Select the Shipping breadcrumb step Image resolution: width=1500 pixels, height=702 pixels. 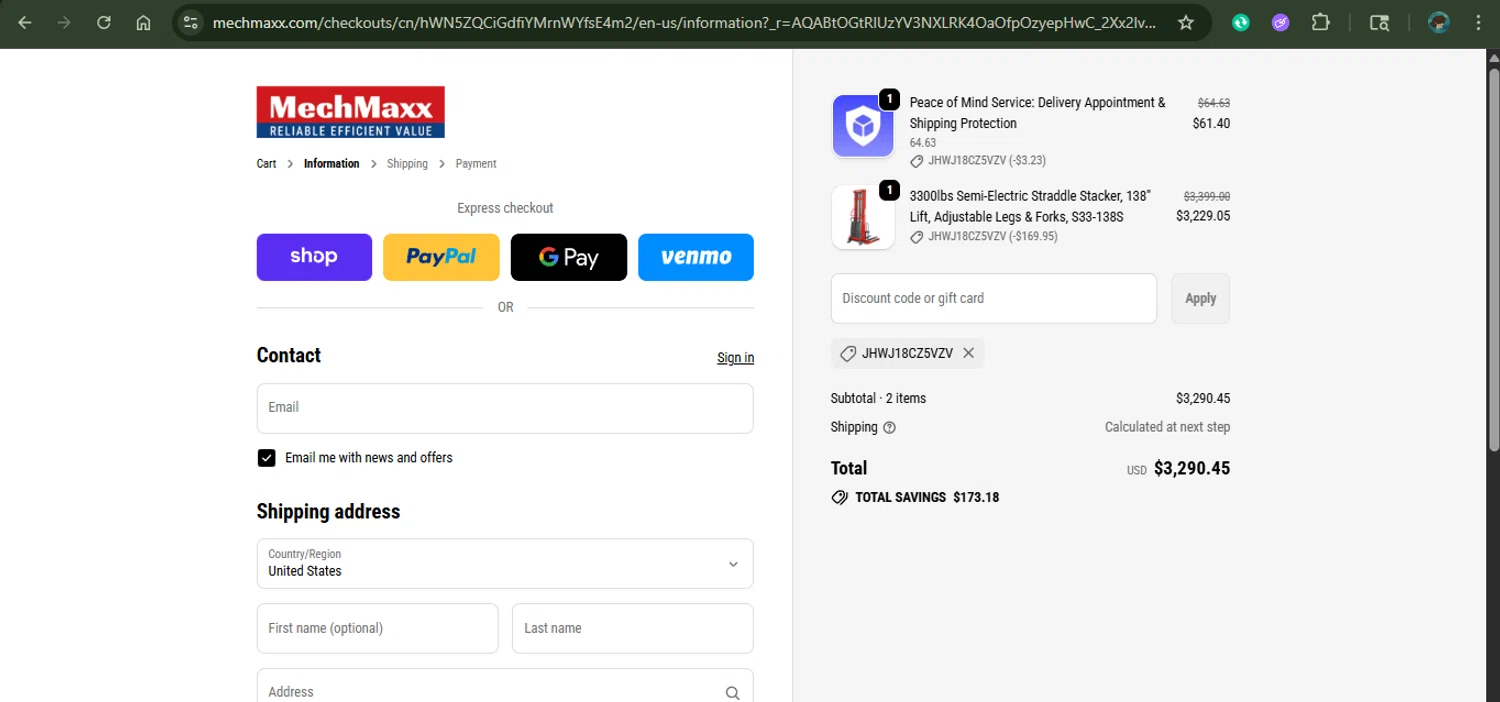pyautogui.click(x=407, y=164)
